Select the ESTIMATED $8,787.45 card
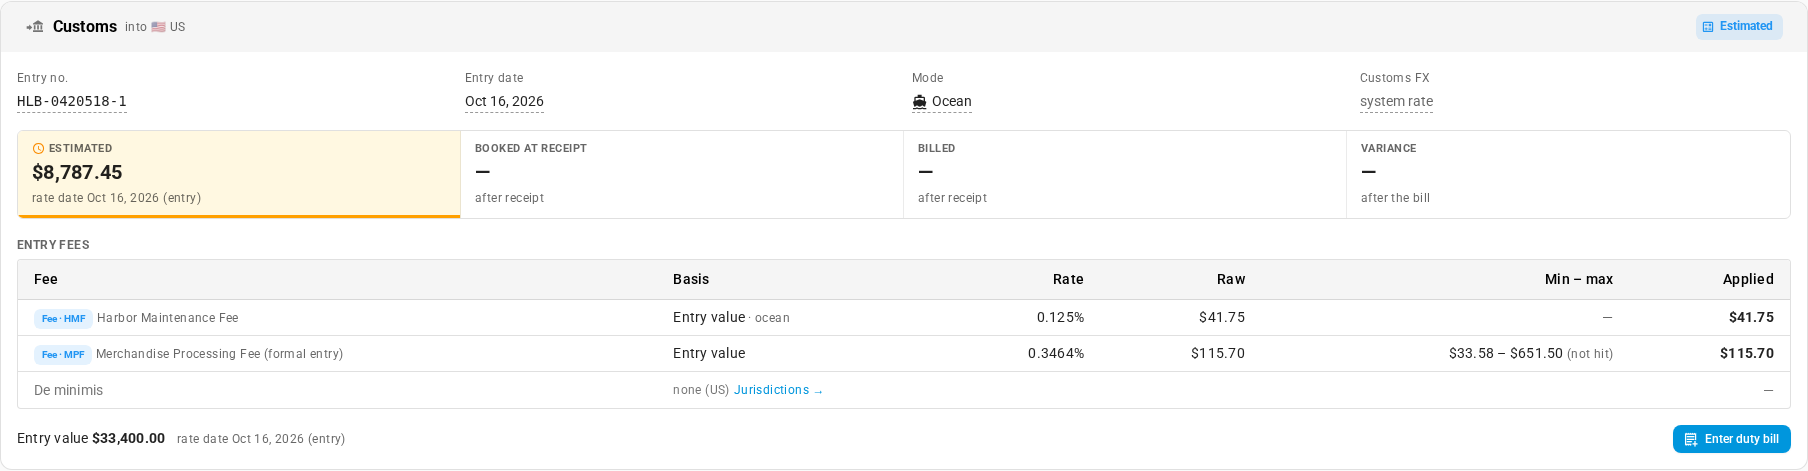 239,174
